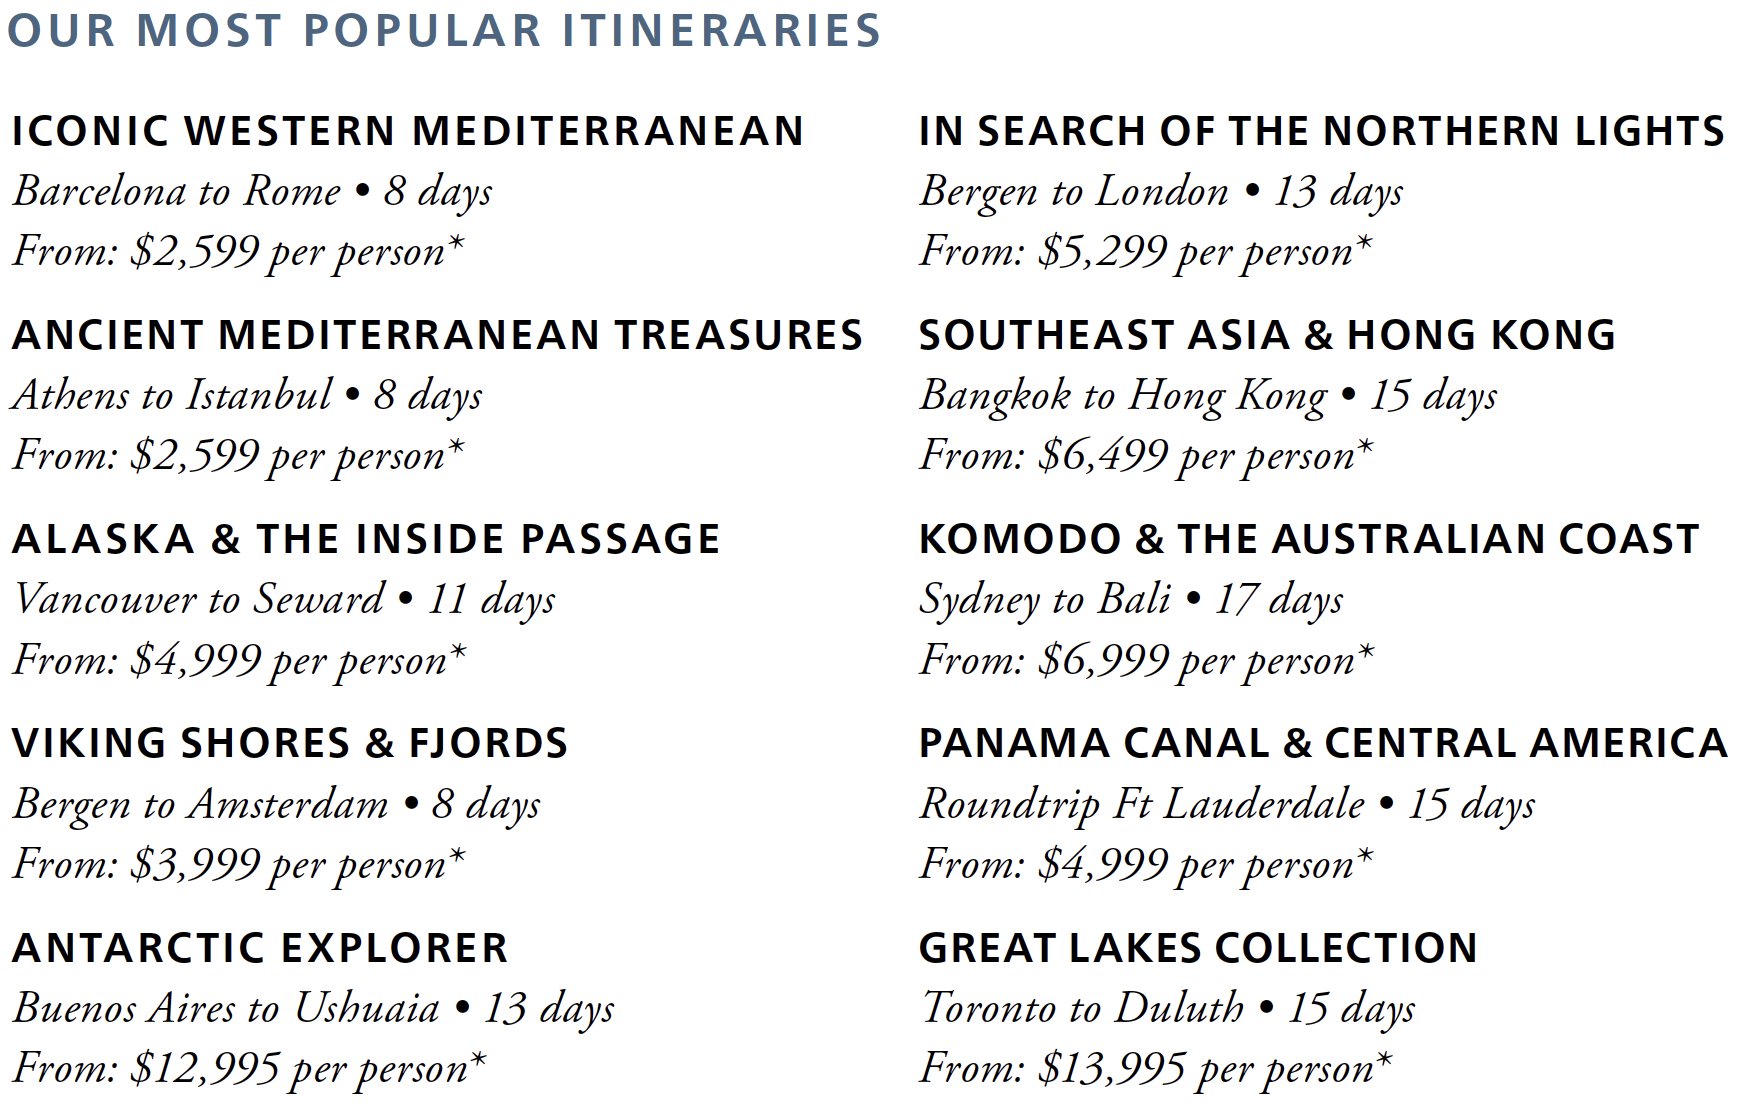The image size is (1742, 1110).
Task: Click the Viking Shores & Fjords heading
Action: coord(290,743)
